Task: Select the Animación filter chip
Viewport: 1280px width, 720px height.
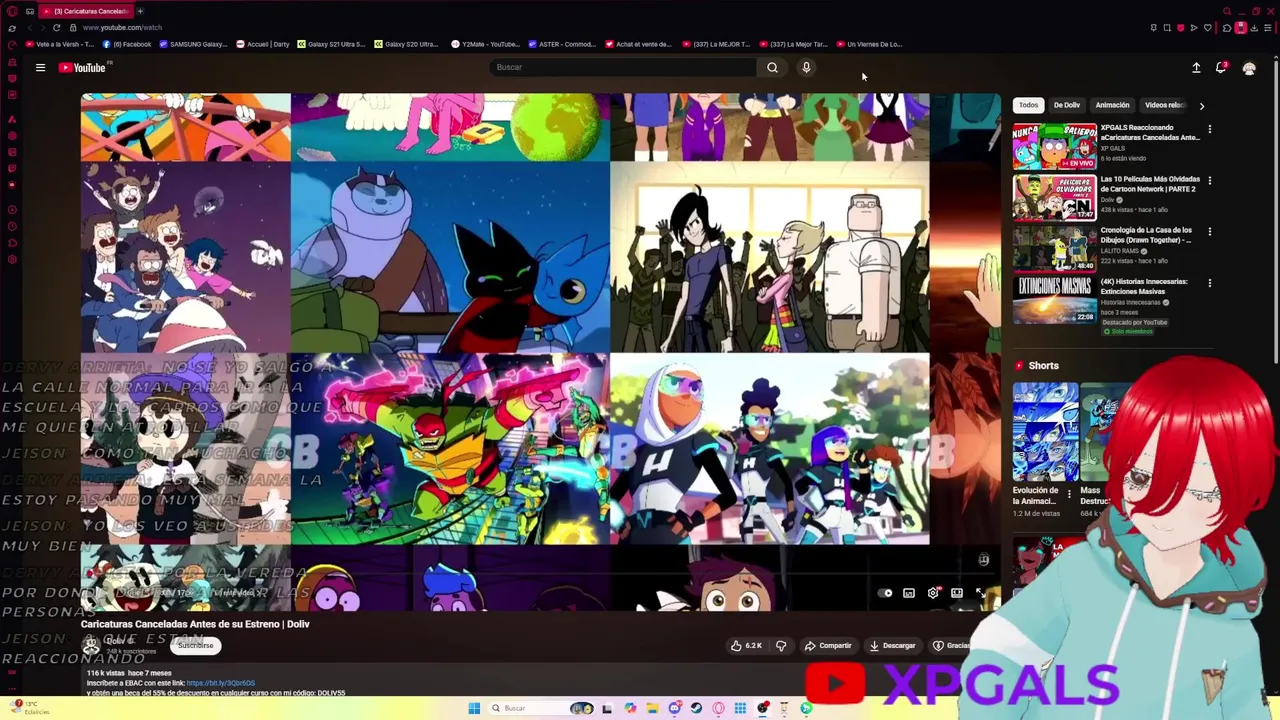Action: pos(1112,105)
